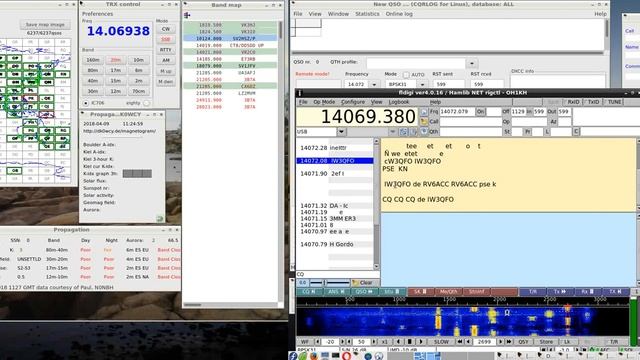The height and width of the screenshot is (360, 640).
Task: Click the signal browser search field containing CQ
Action: point(338,274)
